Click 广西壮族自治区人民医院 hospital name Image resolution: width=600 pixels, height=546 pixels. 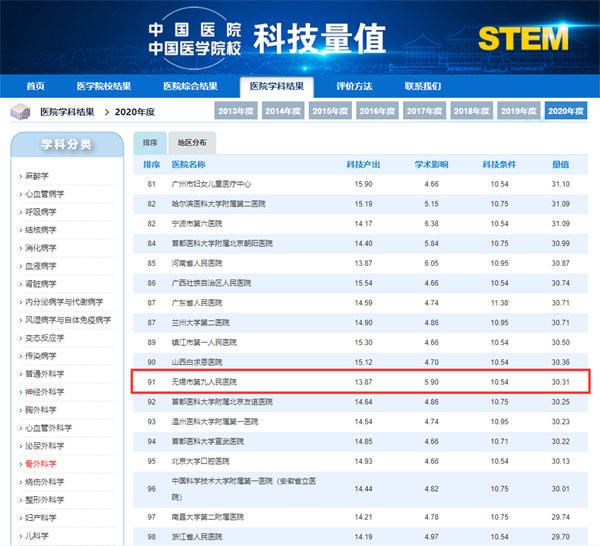(x=211, y=283)
